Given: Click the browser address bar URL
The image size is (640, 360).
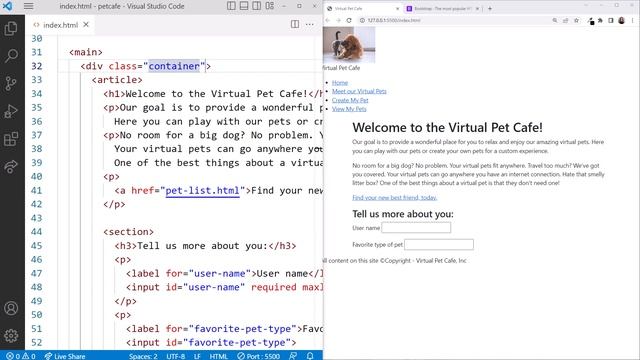Looking at the screenshot, I should 394,20.
